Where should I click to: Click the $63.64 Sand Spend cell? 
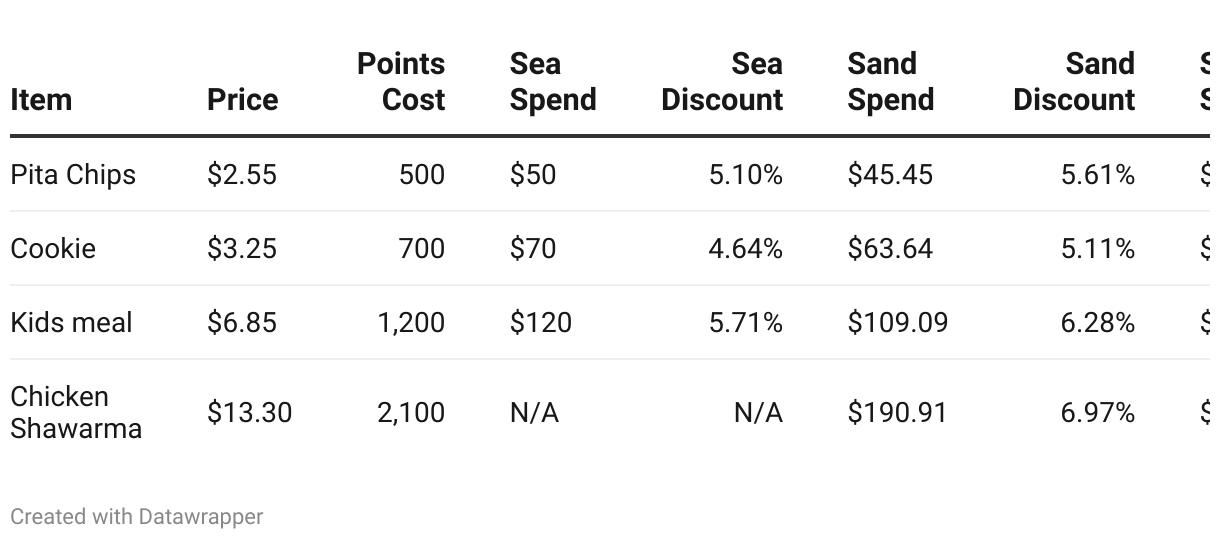pyautogui.click(x=890, y=248)
